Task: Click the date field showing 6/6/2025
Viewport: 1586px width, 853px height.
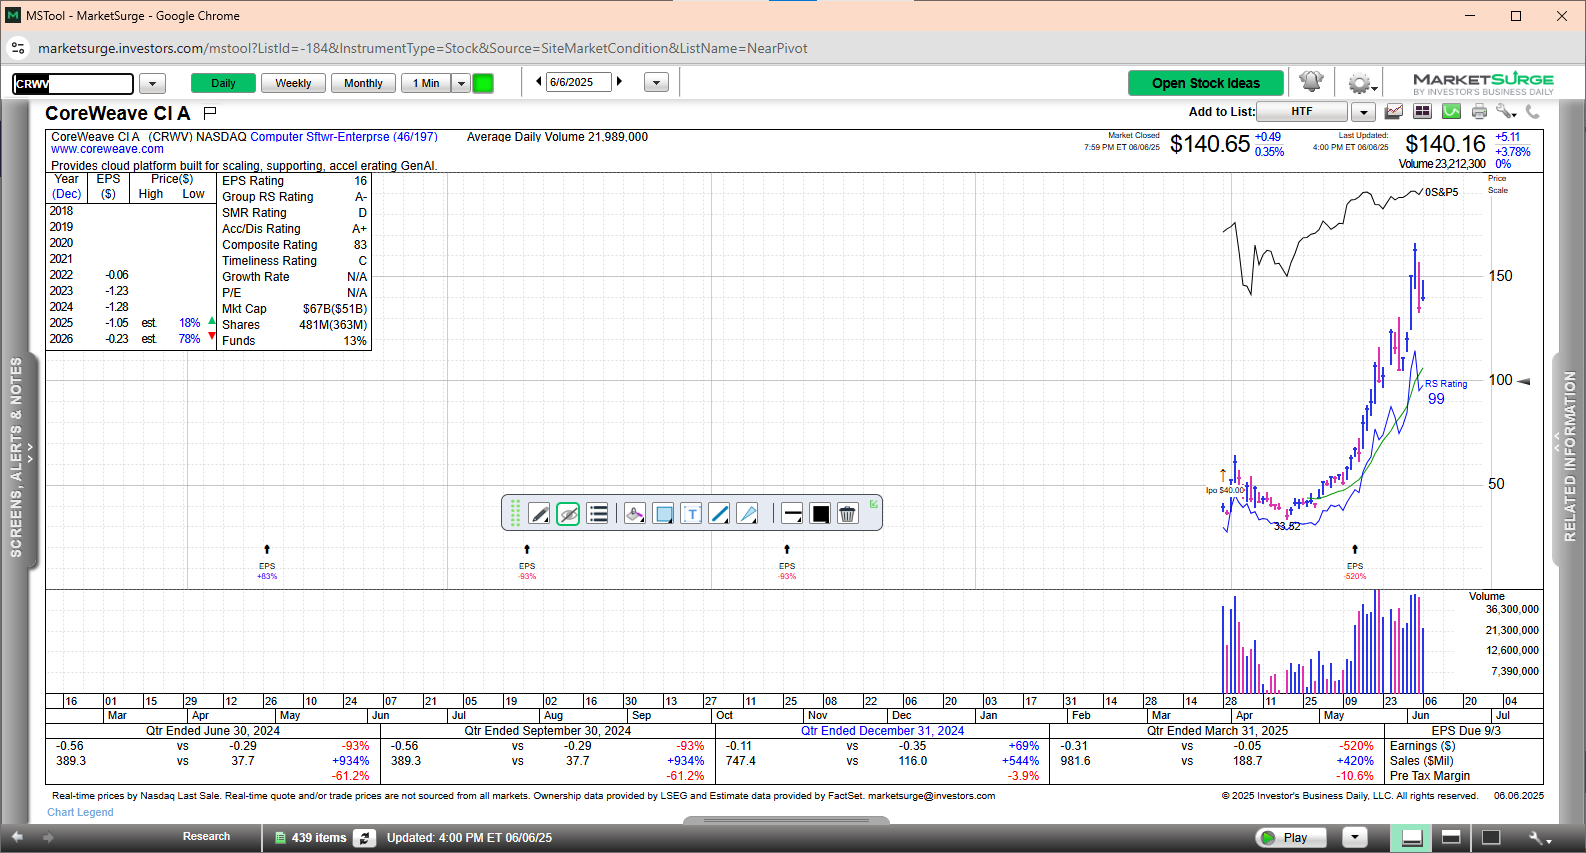Action: click(x=579, y=82)
